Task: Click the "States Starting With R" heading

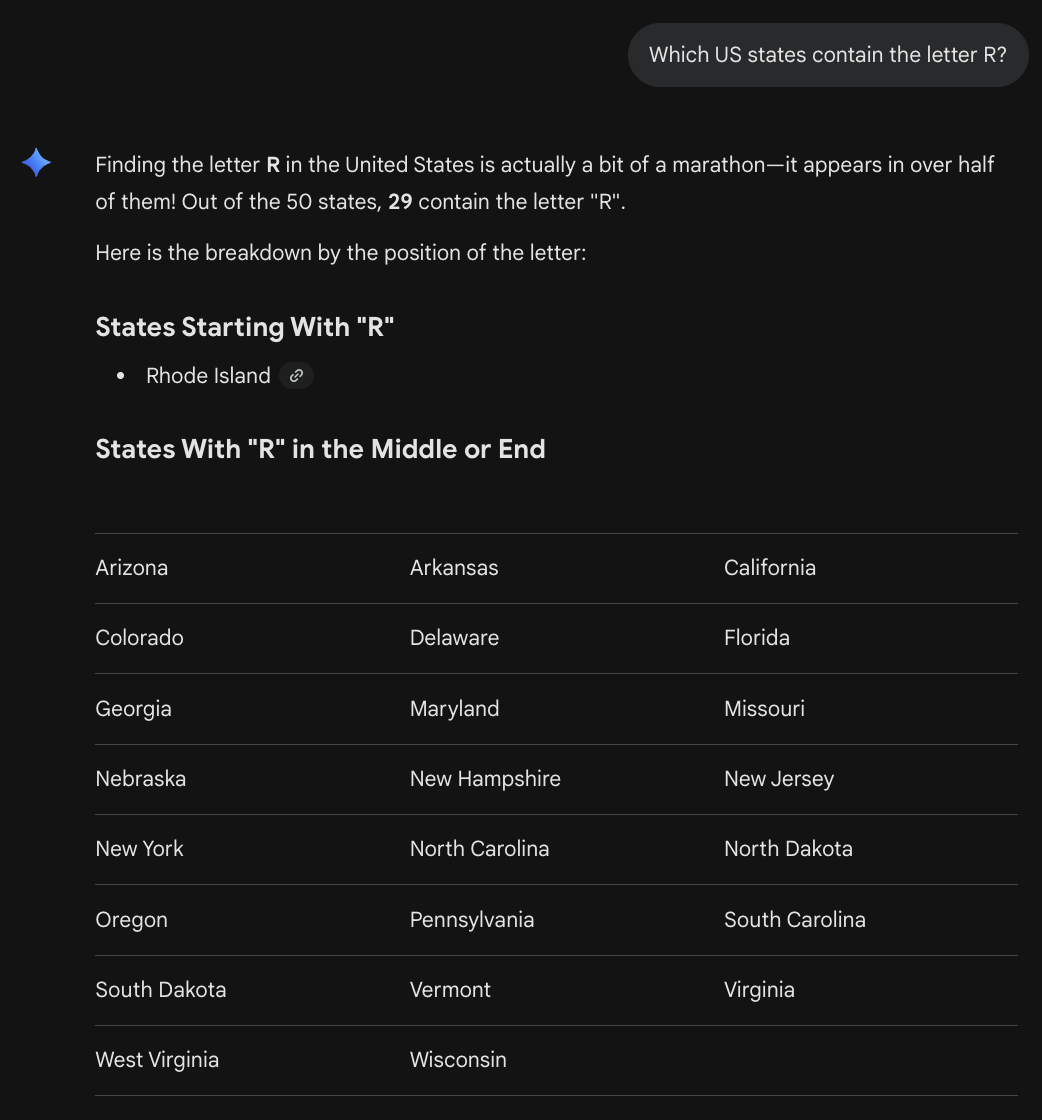Action: tap(244, 327)
